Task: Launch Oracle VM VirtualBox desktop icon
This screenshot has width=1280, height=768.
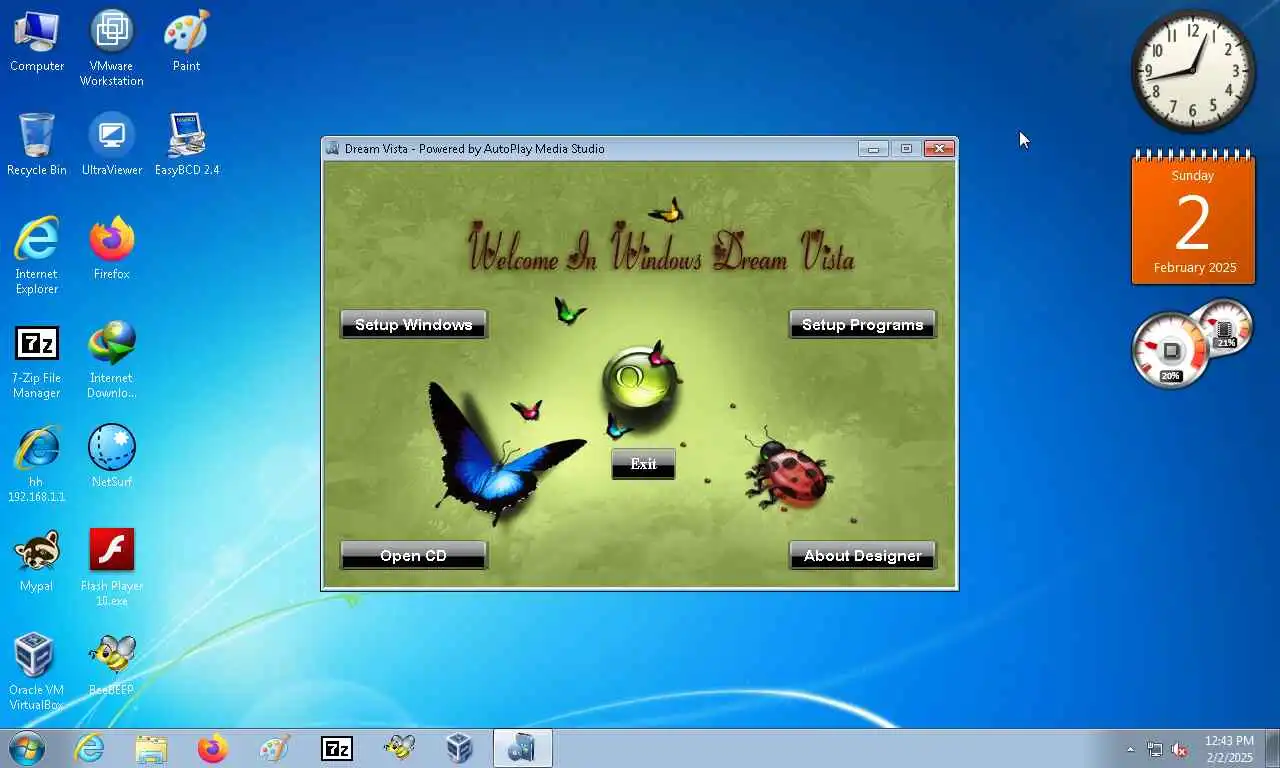Action: coord(37,672)
